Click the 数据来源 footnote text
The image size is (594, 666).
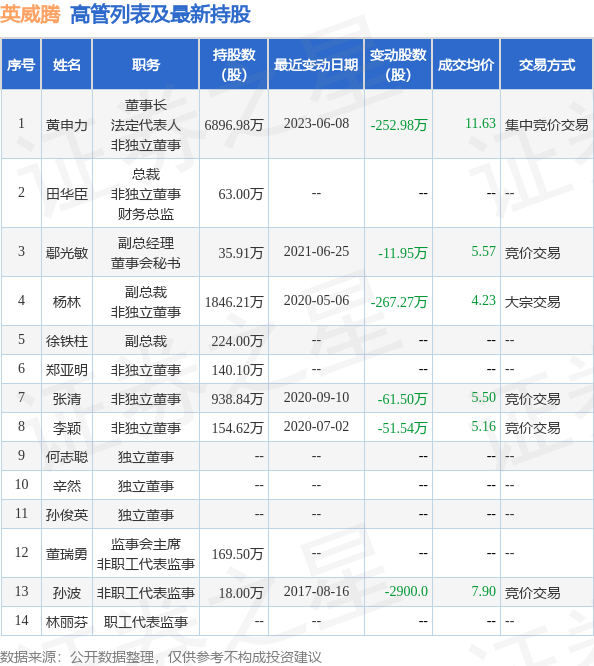[161, 657]
